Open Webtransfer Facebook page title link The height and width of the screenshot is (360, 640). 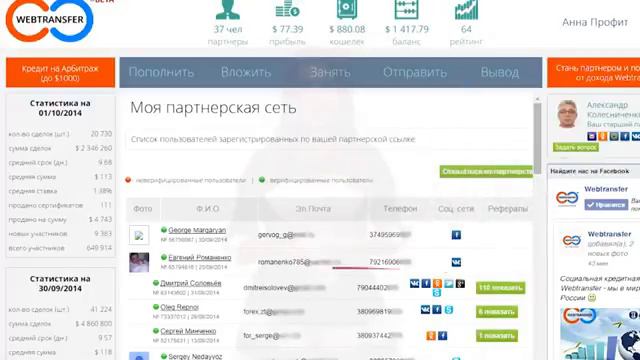[606, 189]
